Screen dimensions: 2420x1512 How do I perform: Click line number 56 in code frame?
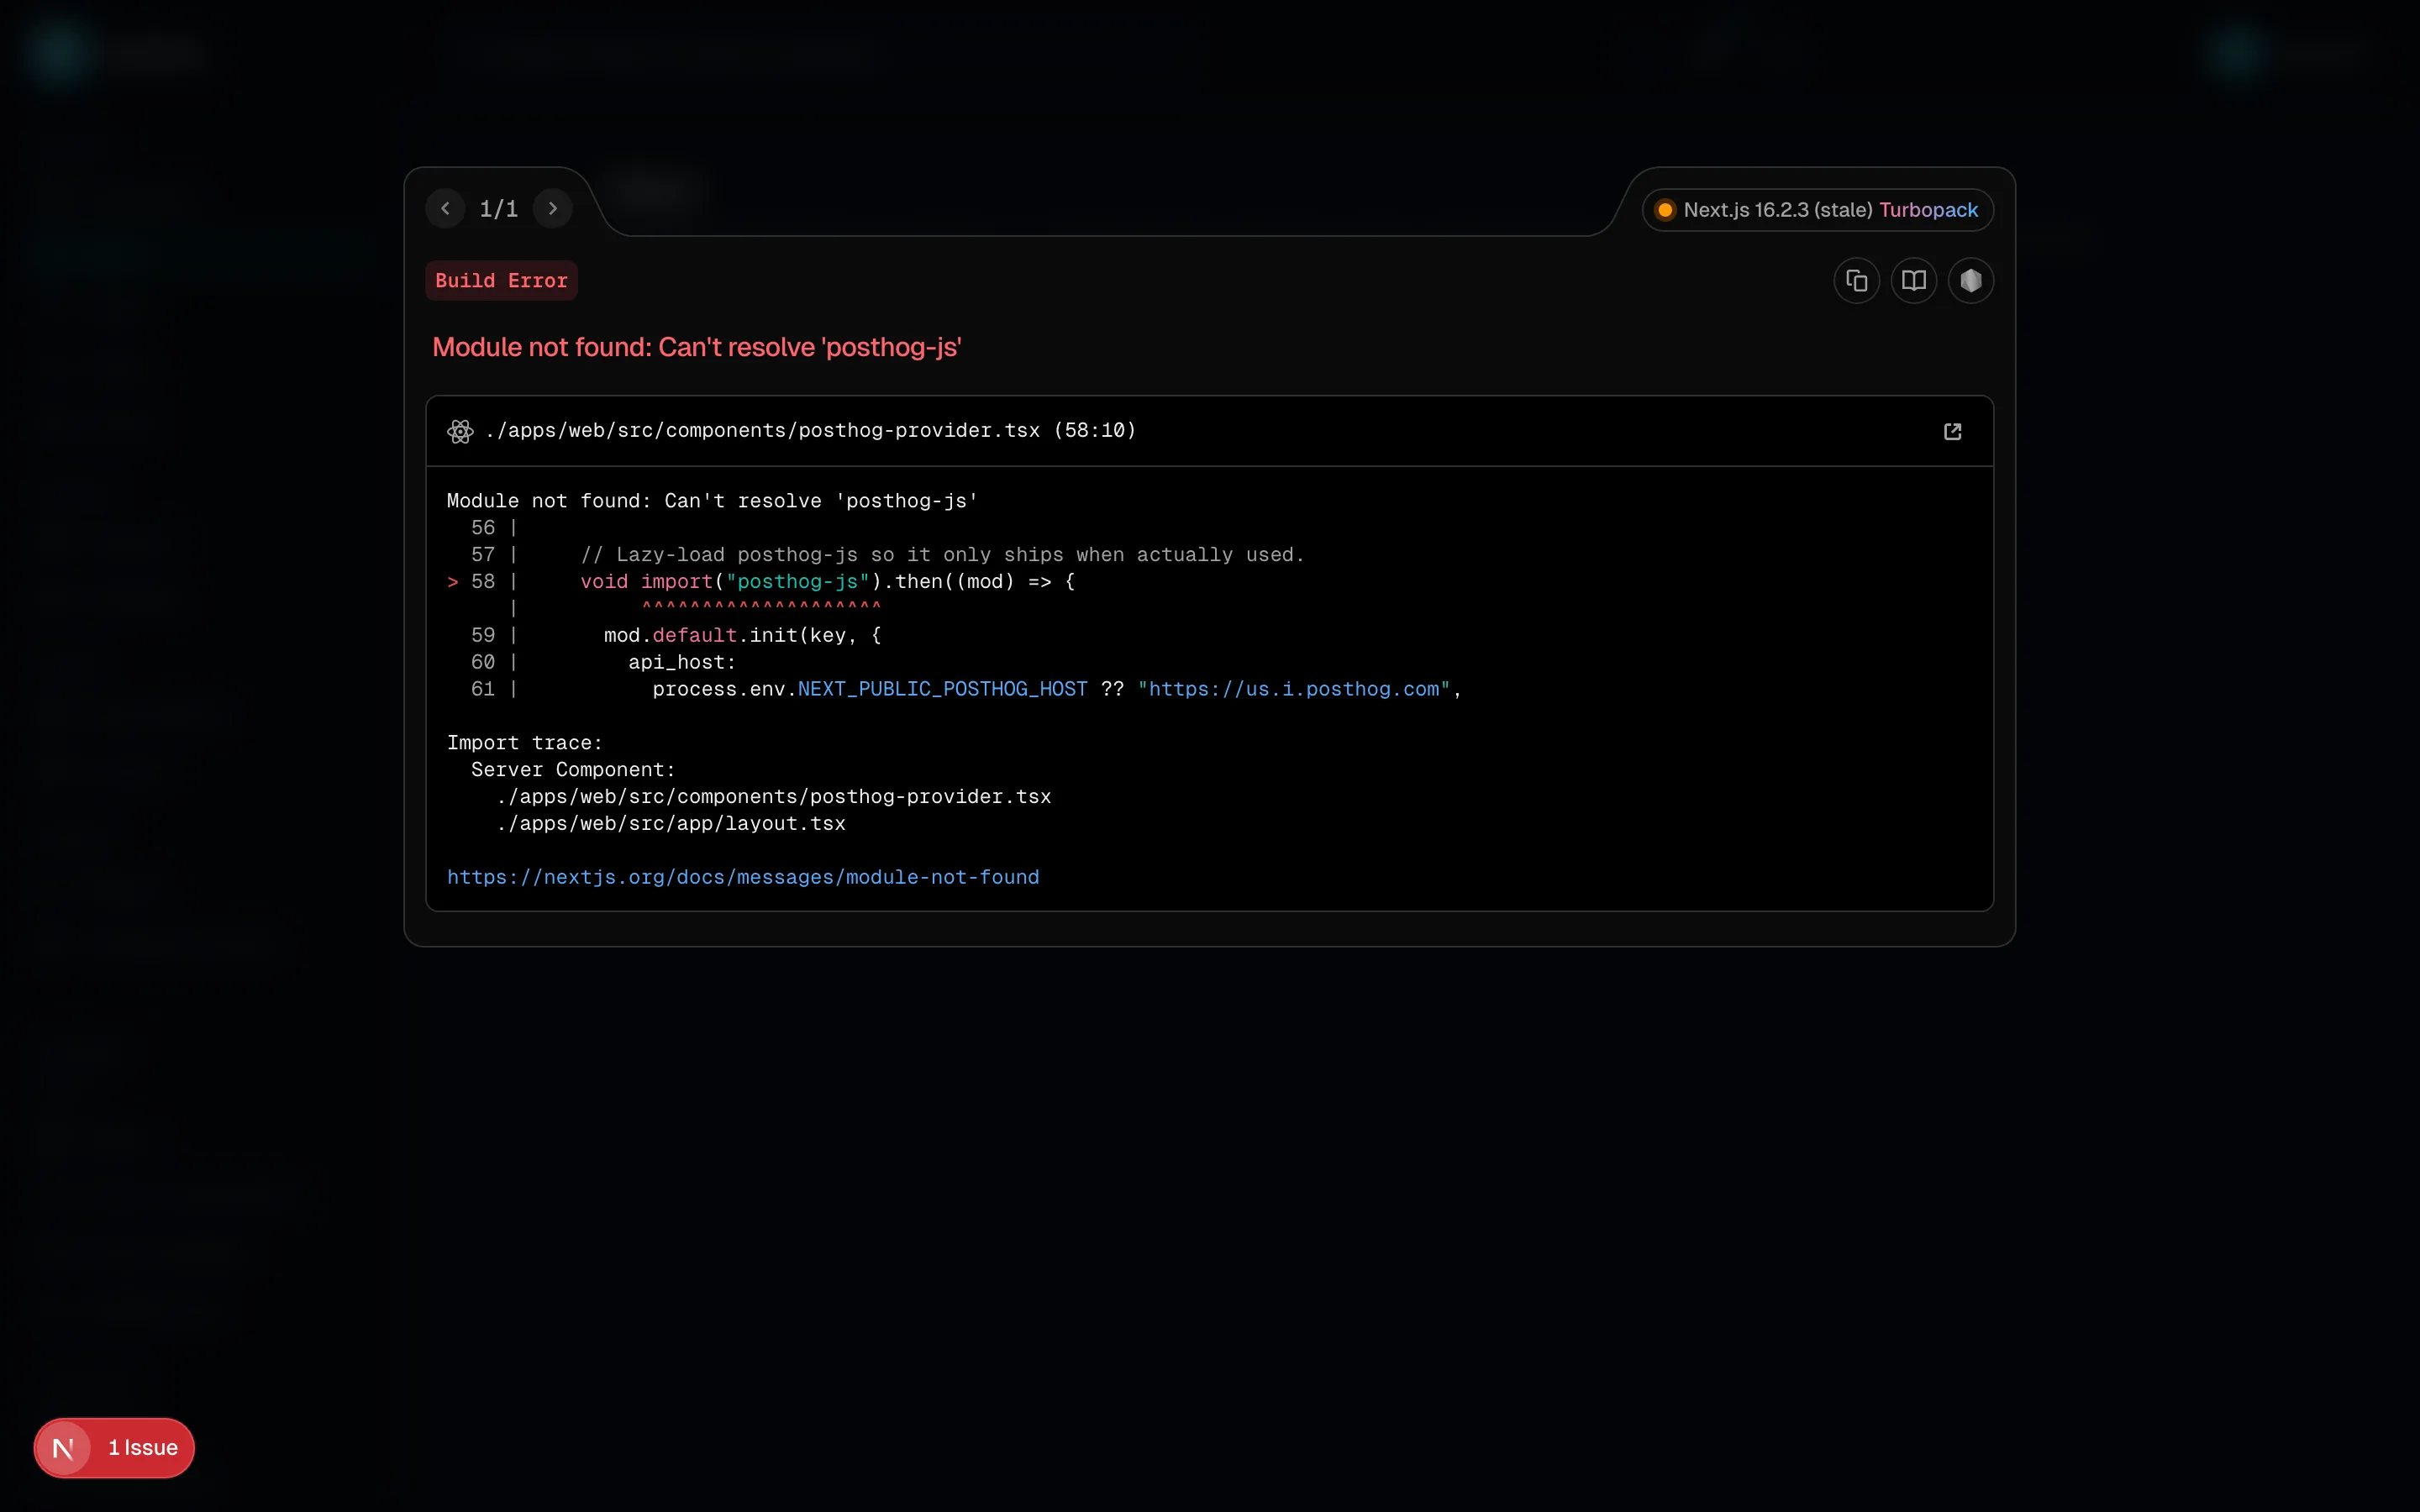coord(483,528)
